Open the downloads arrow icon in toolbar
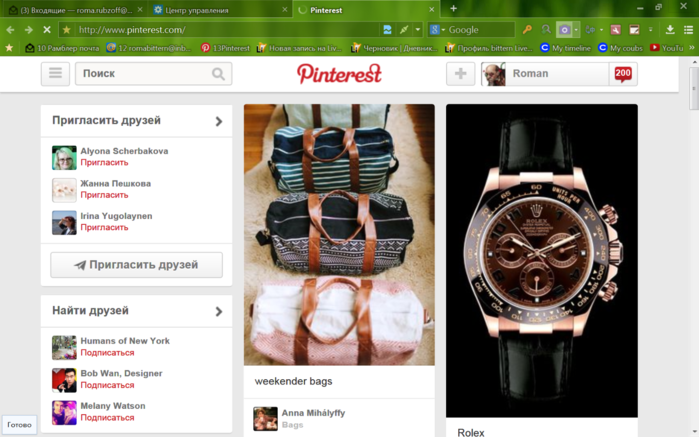Screen dimensions: 699x437 click(x=670, y=30)
